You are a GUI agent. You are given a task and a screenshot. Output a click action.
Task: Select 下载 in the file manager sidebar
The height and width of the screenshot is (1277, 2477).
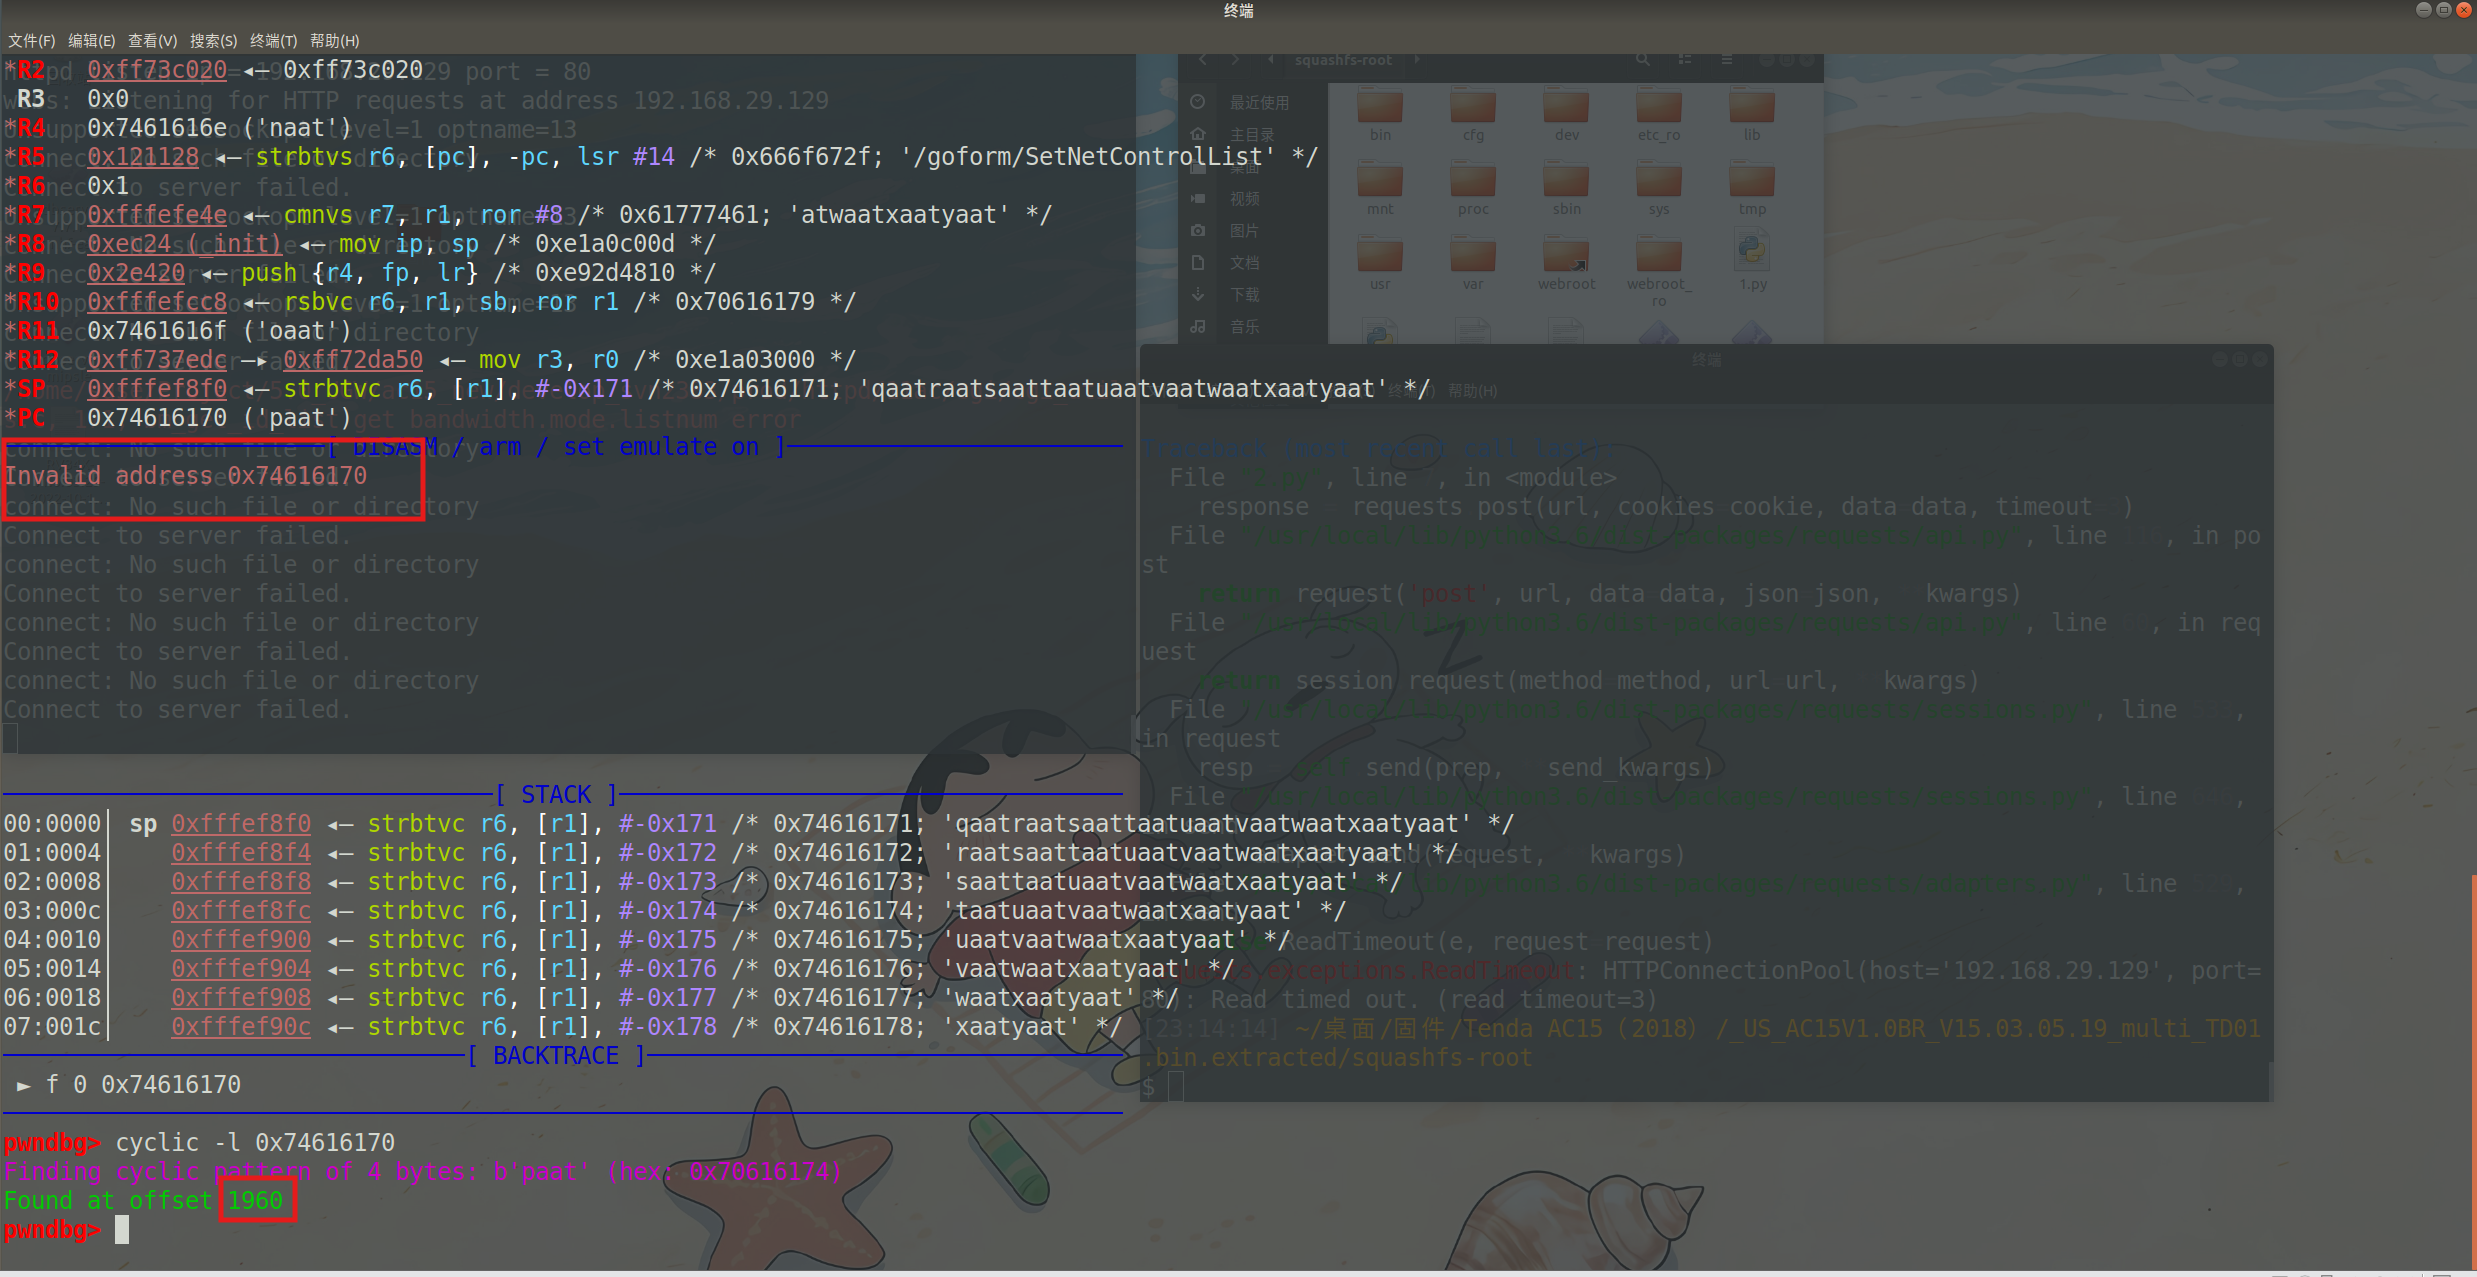[1244, 294]
